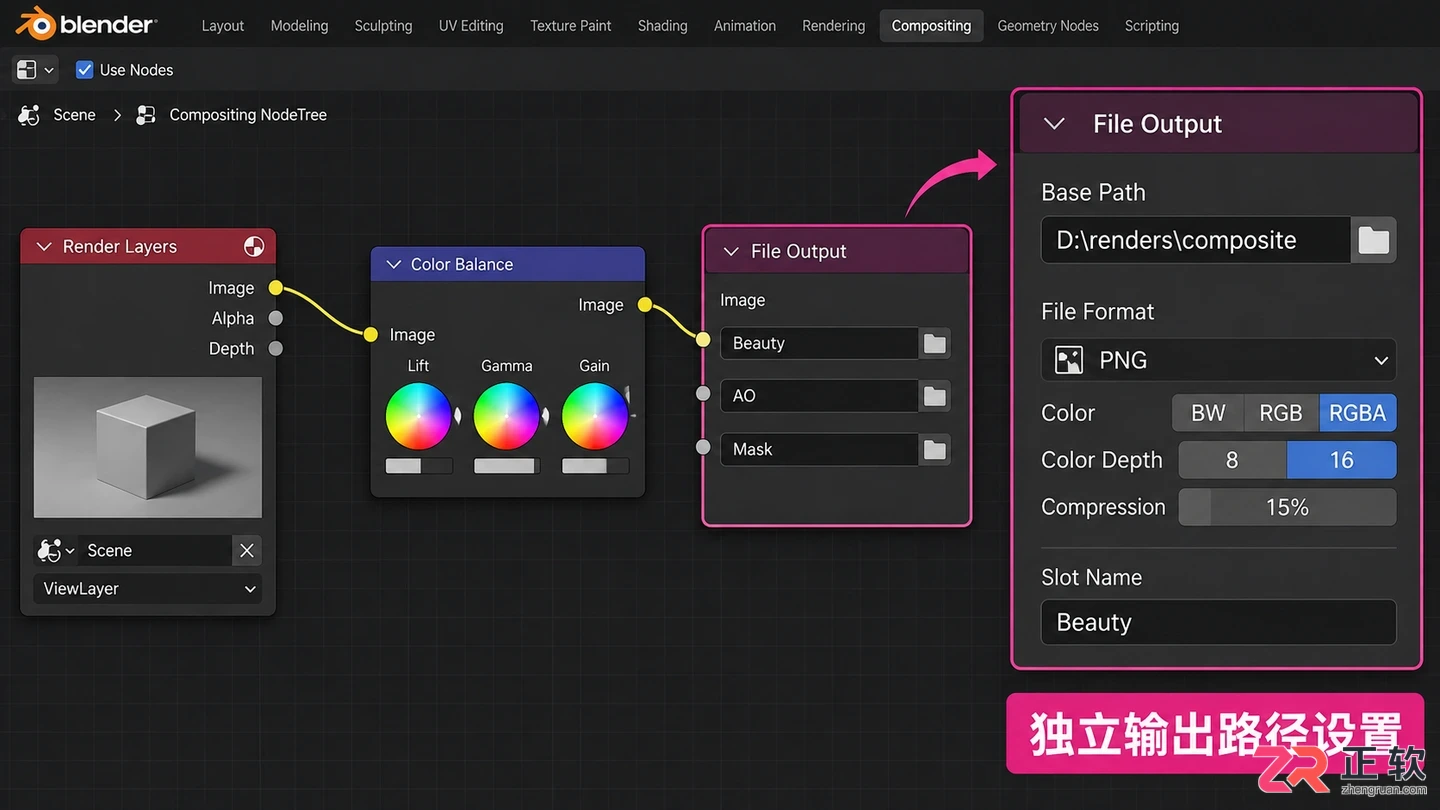This screenshot has width=1440, height=810.
Task: Collapse the Render Layers node
Action: [44, 247]
